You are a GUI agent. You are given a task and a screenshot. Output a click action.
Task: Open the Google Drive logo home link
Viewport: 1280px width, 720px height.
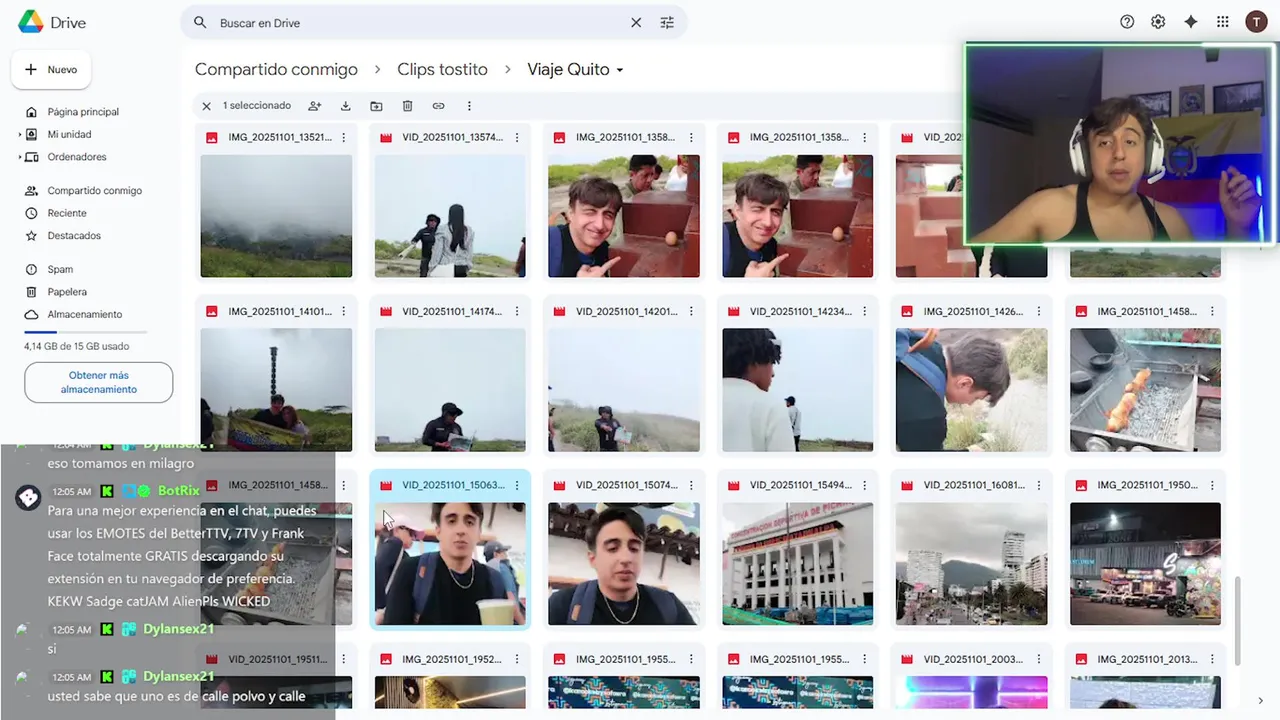tap(52, 22)
